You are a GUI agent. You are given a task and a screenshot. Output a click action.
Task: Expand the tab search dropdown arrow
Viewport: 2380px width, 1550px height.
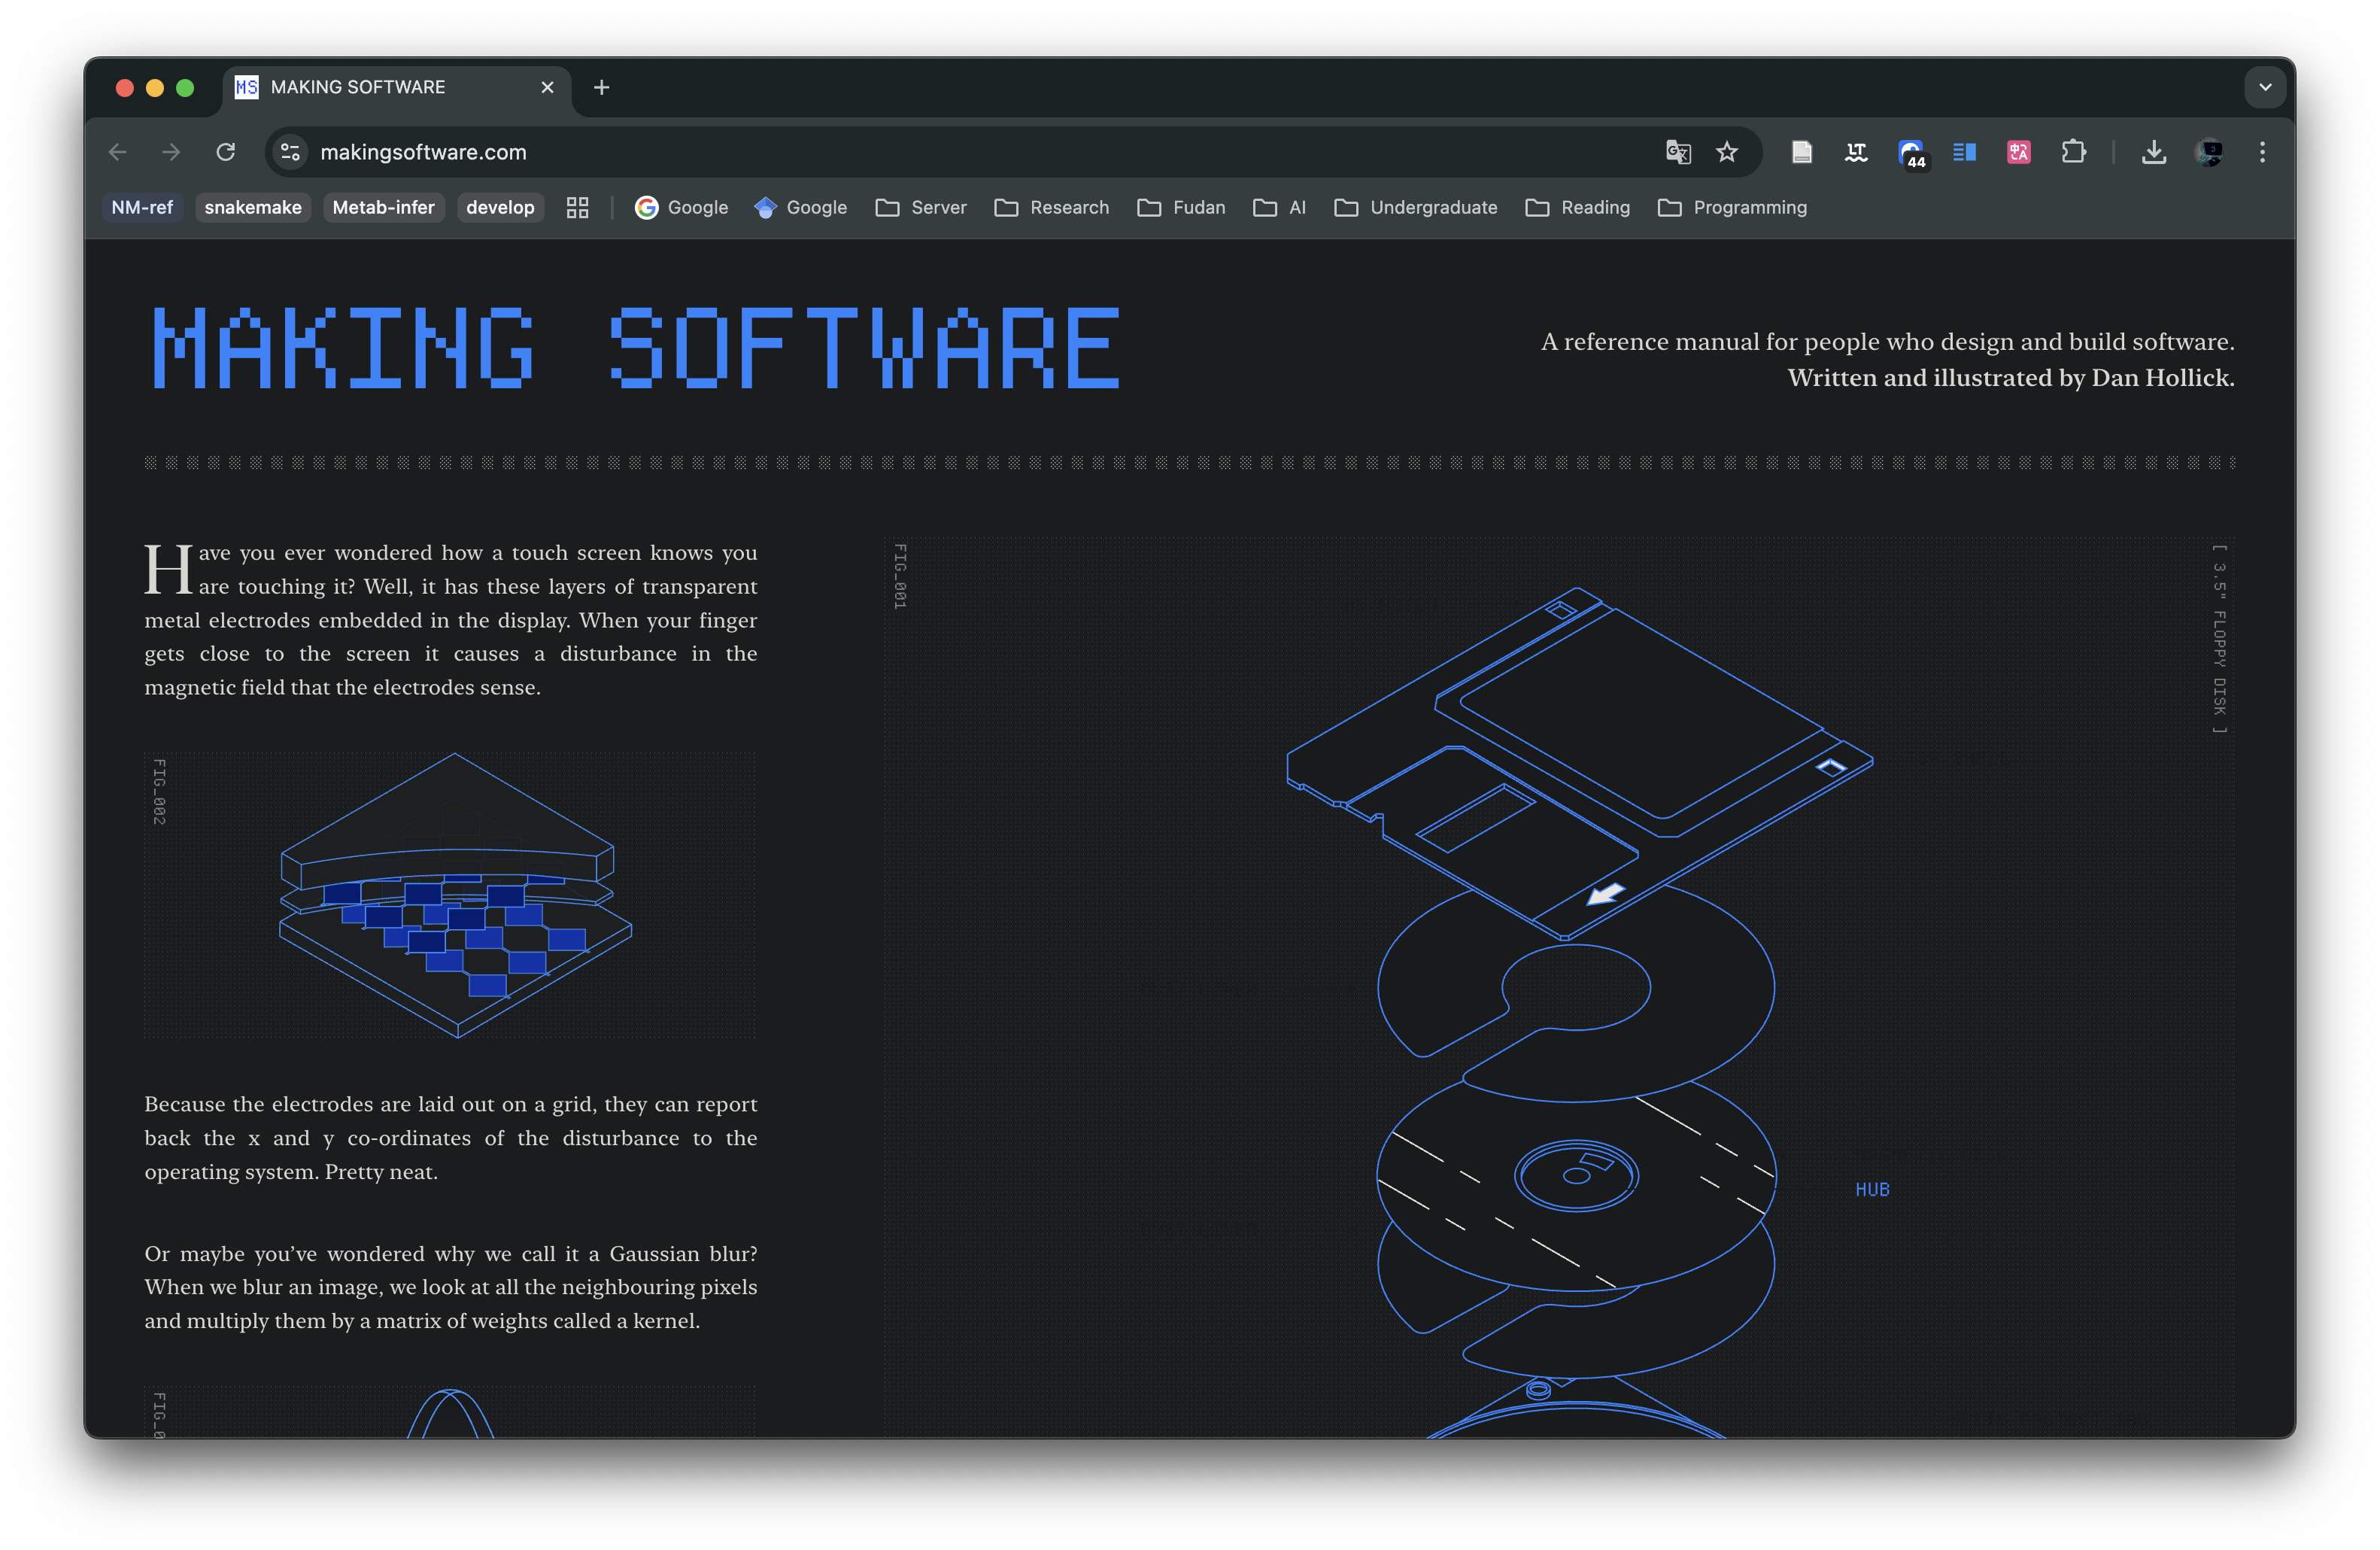(2265, 87)
